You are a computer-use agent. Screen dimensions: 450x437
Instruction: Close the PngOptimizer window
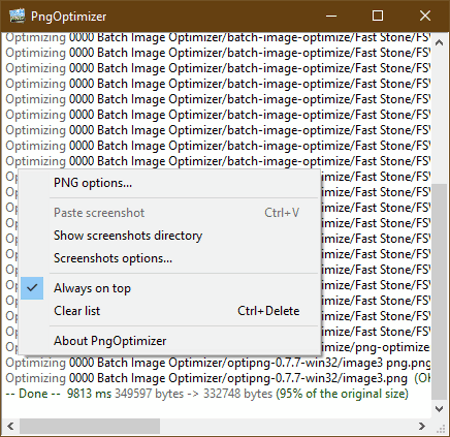point(425,16)
